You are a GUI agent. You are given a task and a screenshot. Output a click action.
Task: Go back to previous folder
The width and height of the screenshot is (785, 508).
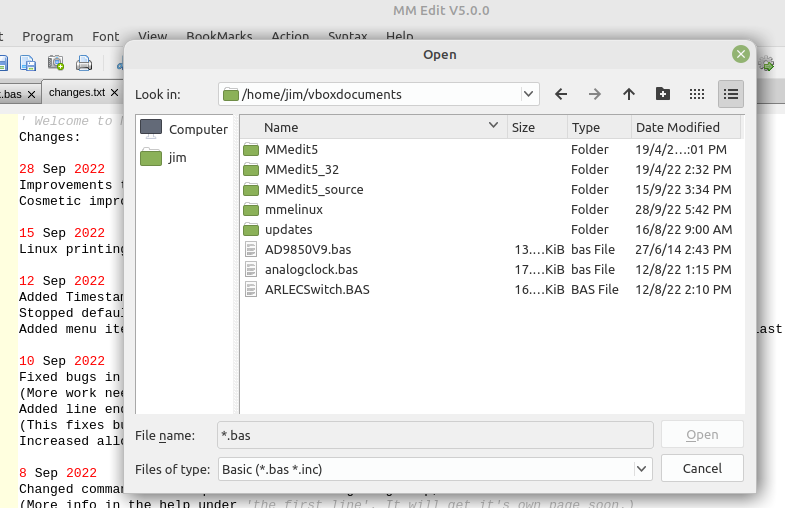[561, 94]
